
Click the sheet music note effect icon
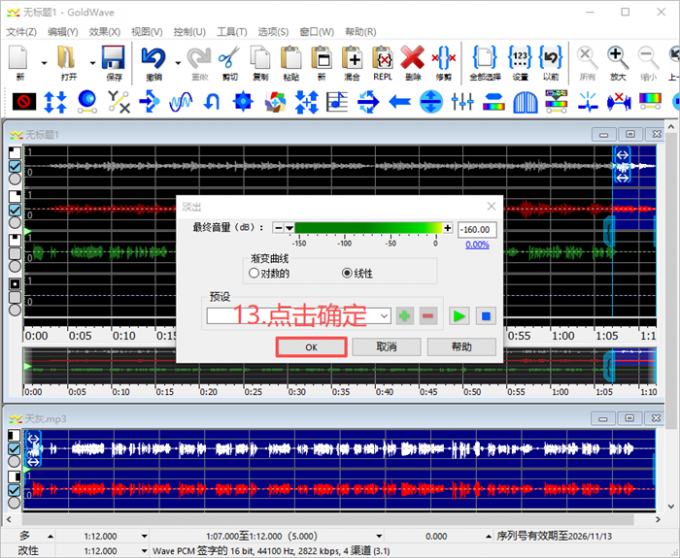(337, 102)
